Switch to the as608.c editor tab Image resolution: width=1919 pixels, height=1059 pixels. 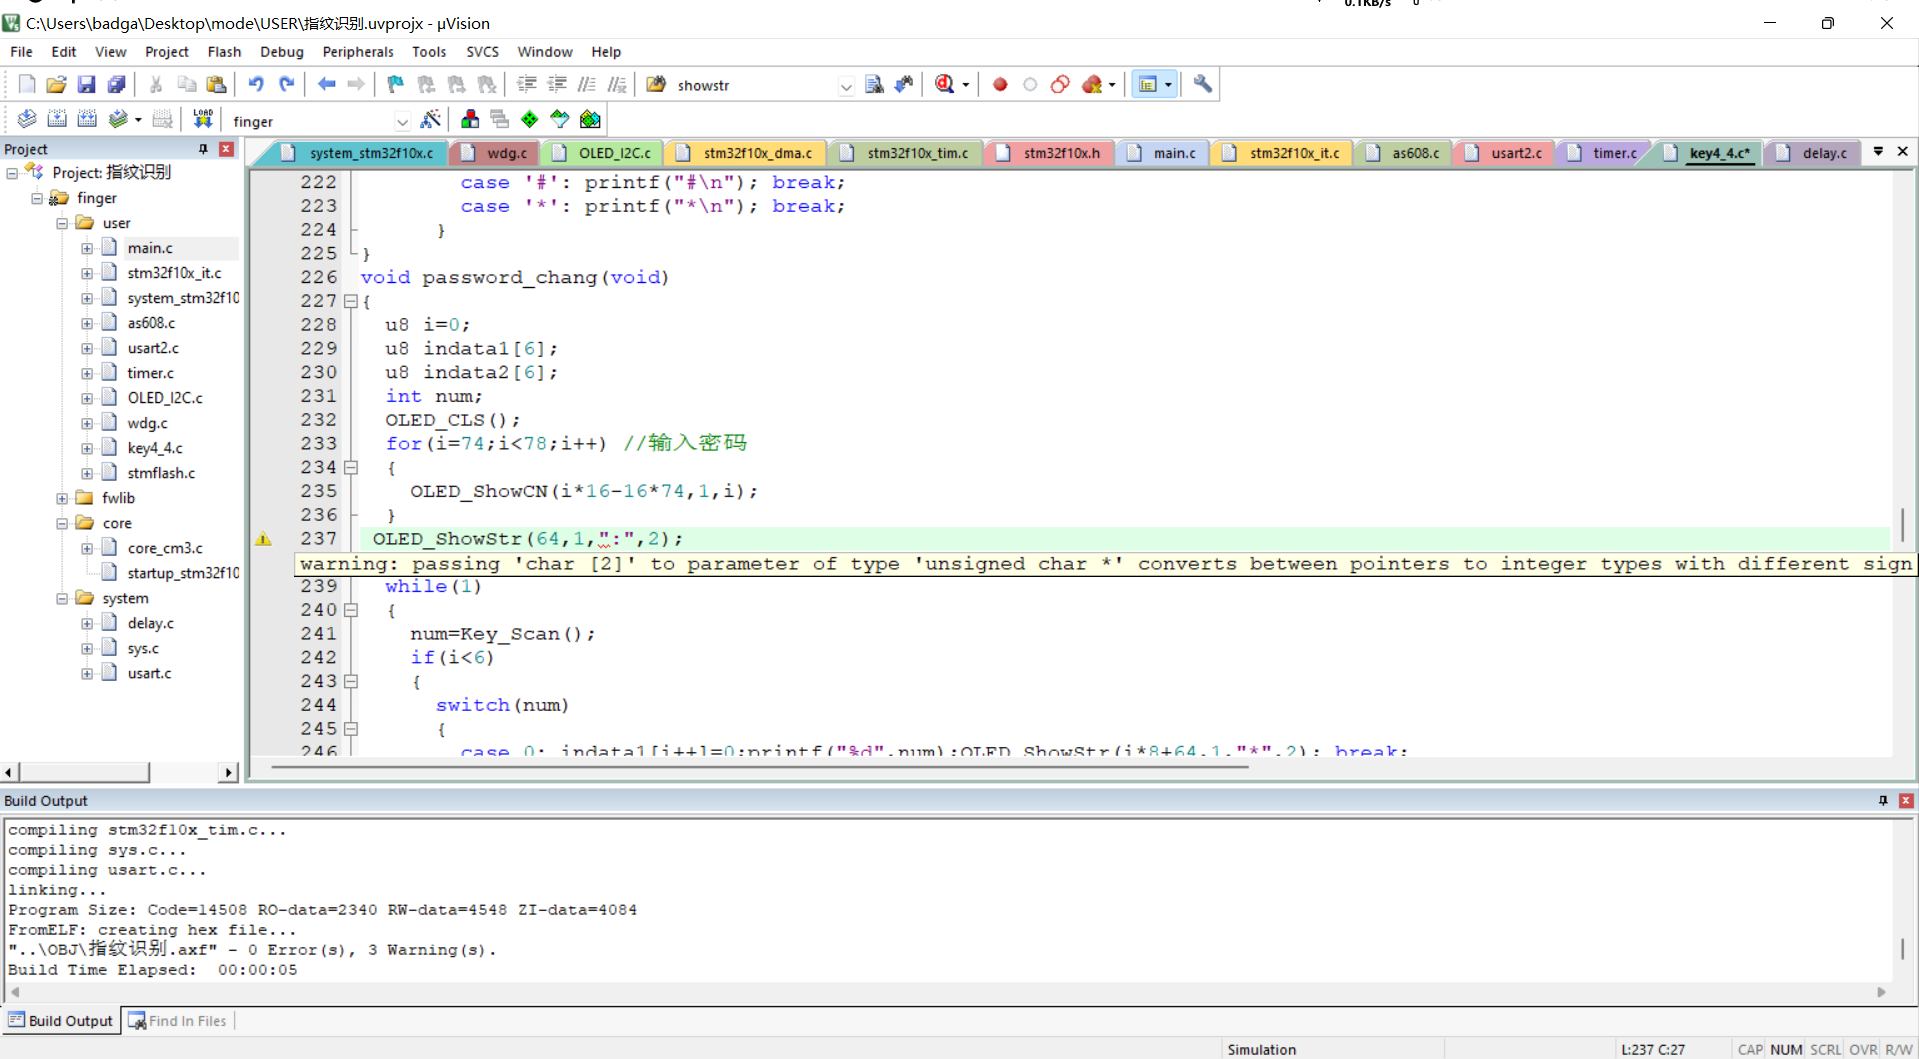point(1405,153)
